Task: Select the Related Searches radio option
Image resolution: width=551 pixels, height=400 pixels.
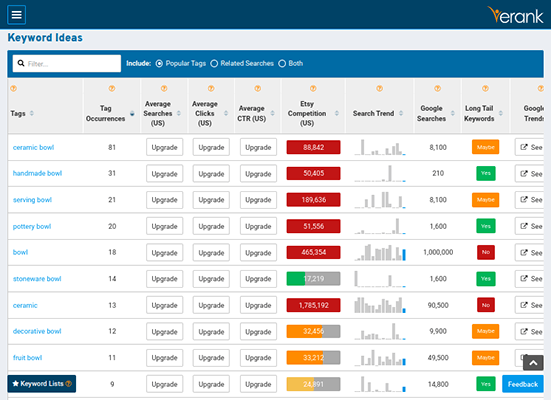Action: (x=214, y=64)
